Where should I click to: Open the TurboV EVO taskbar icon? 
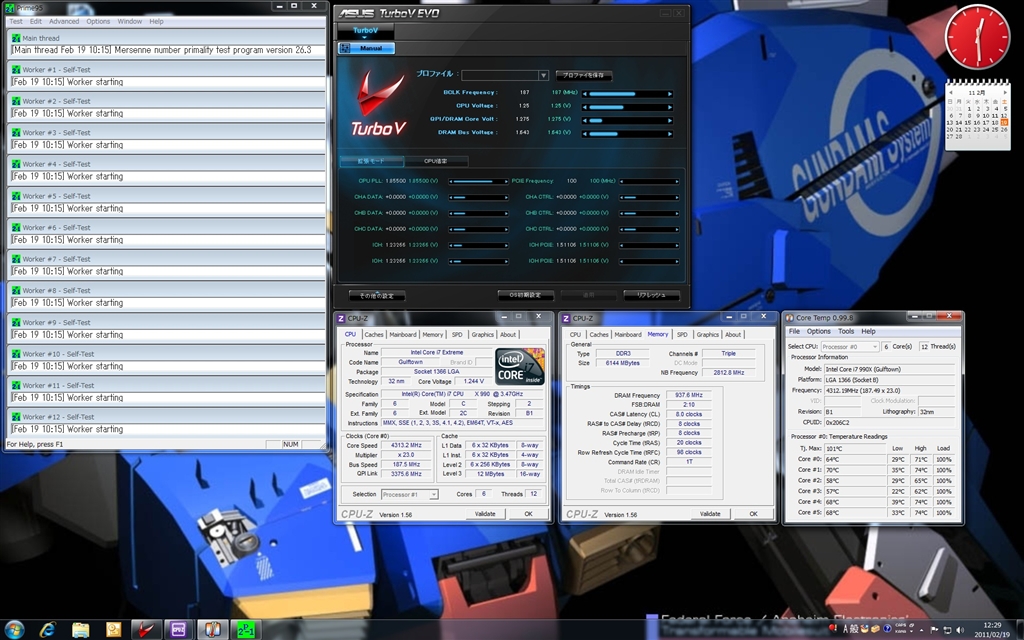(x=146, y=628)
